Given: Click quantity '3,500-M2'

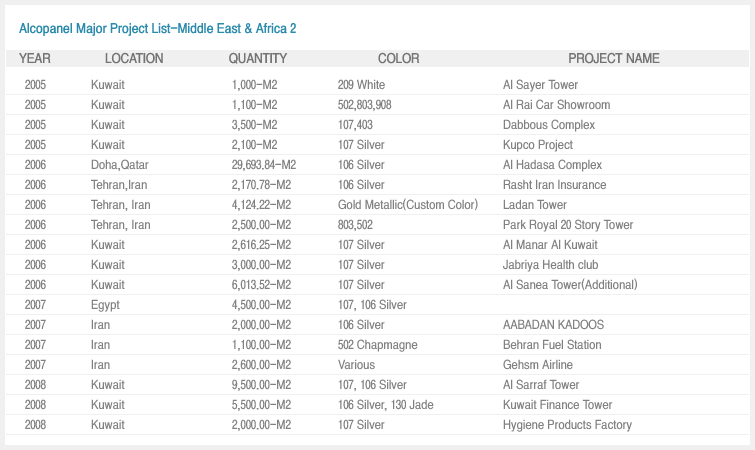Looking at the screenshot, I should pos(254,125).
